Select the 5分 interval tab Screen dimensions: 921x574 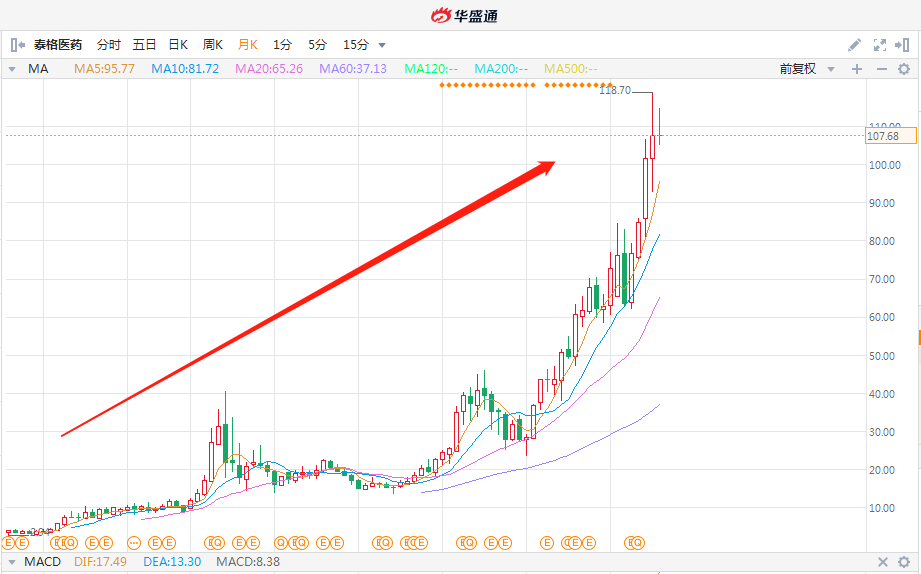[317, 45]
